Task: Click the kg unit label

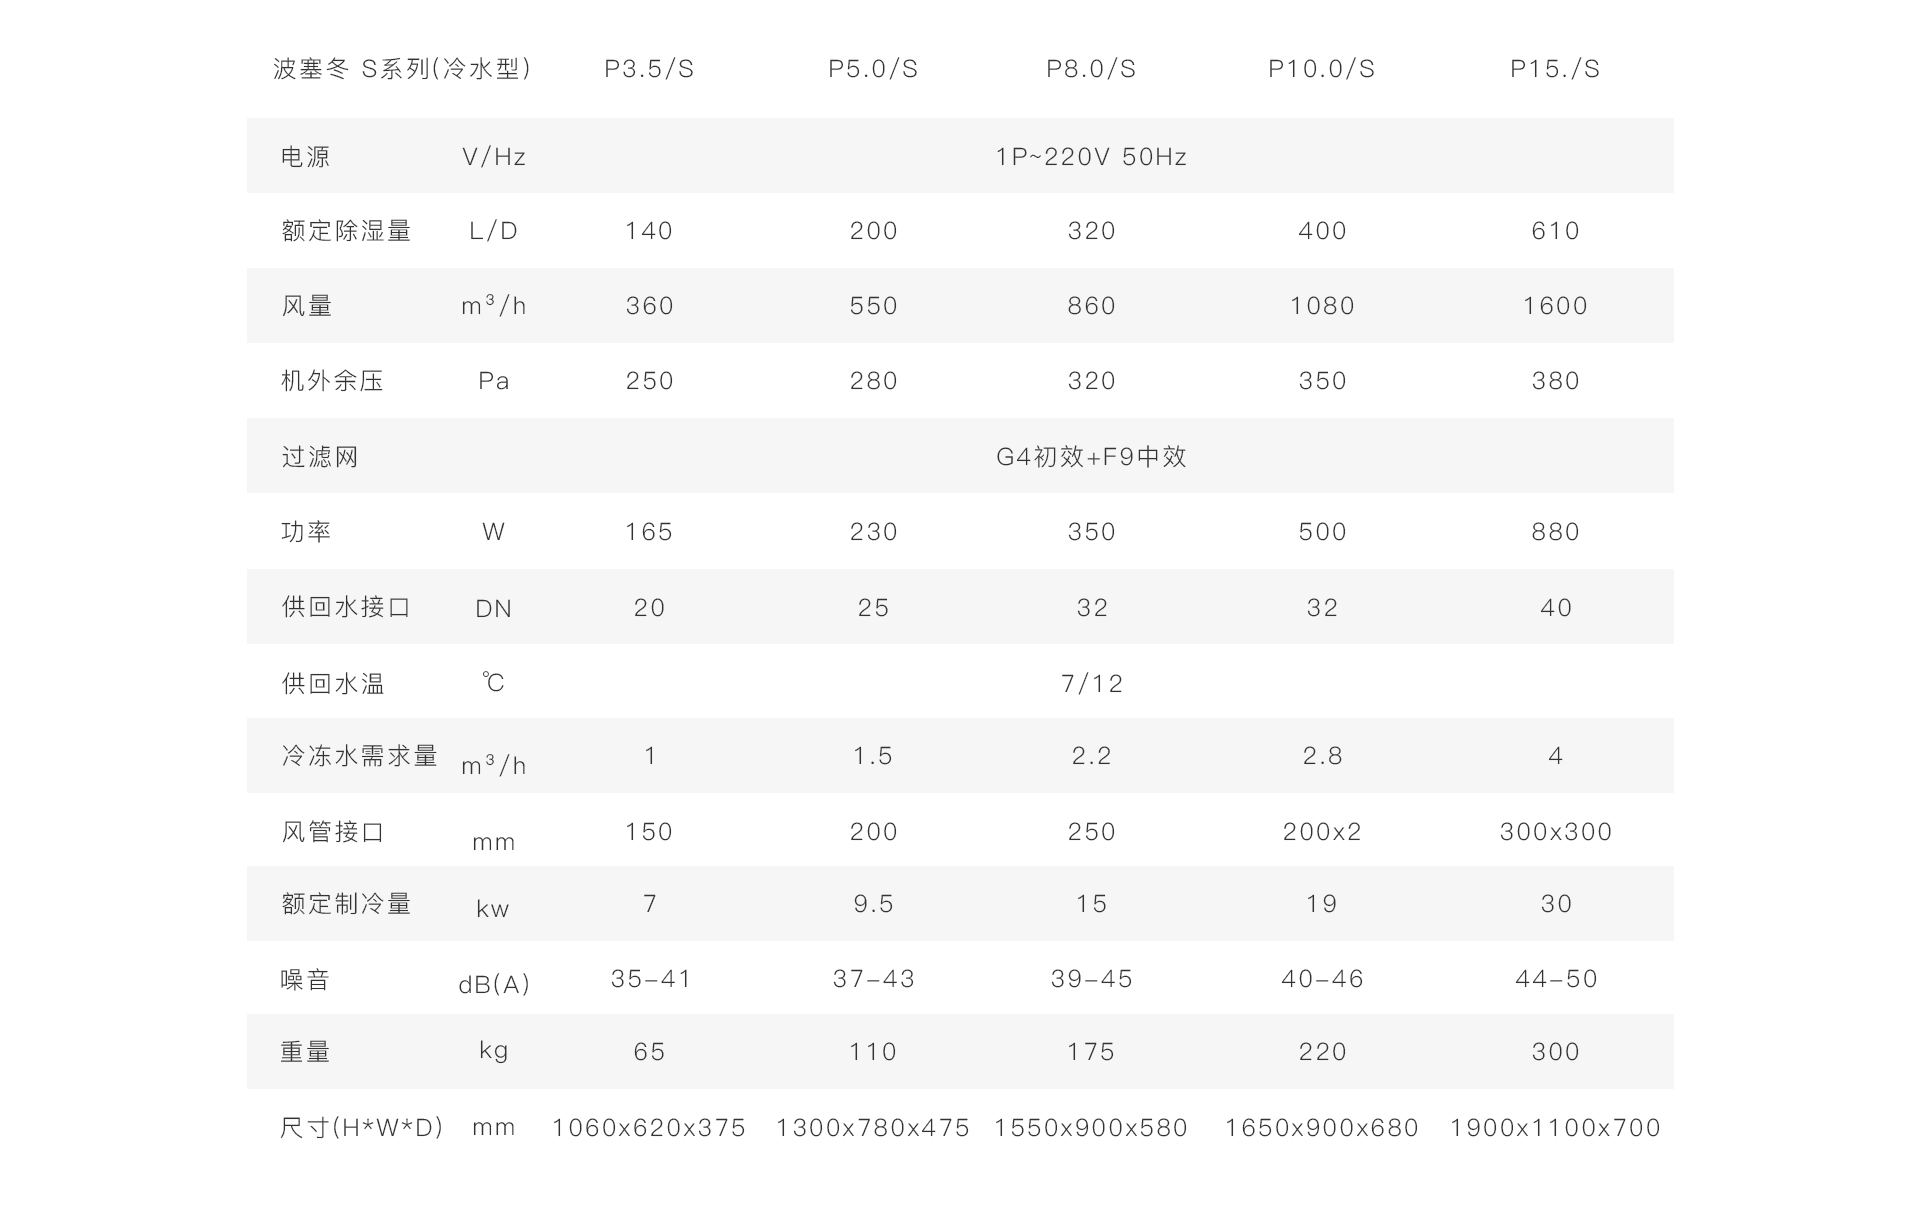Action: (x=494, y=1051)
